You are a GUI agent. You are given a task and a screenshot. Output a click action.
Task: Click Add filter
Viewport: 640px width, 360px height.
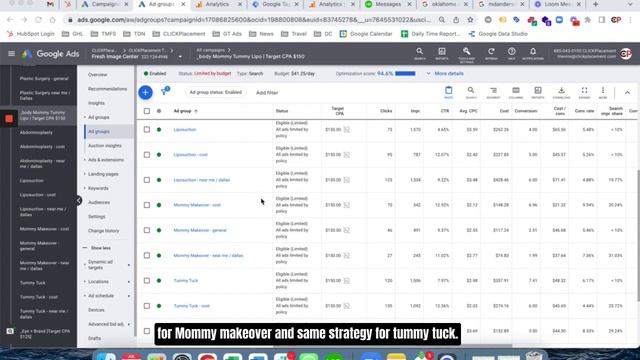coord(267,93)
